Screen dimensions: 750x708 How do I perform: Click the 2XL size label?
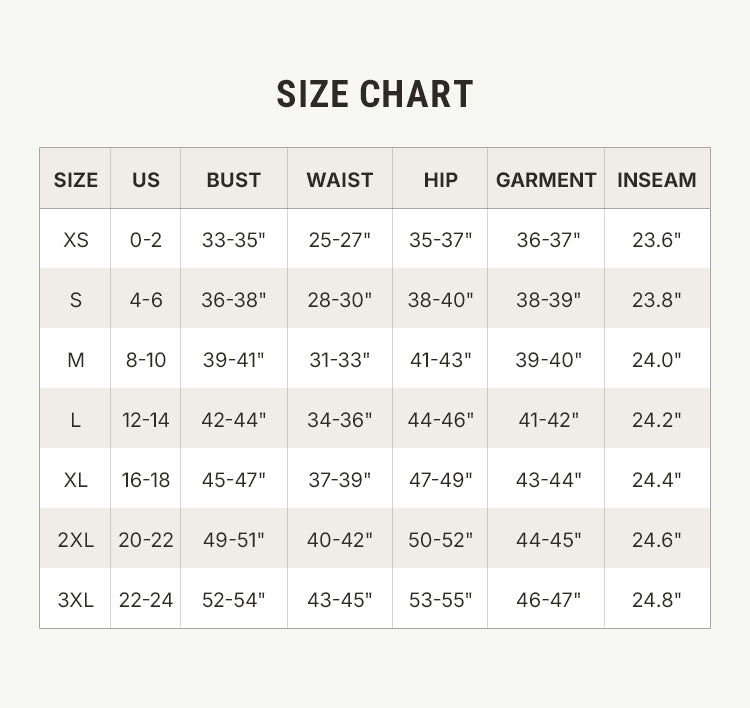[76, 540]
